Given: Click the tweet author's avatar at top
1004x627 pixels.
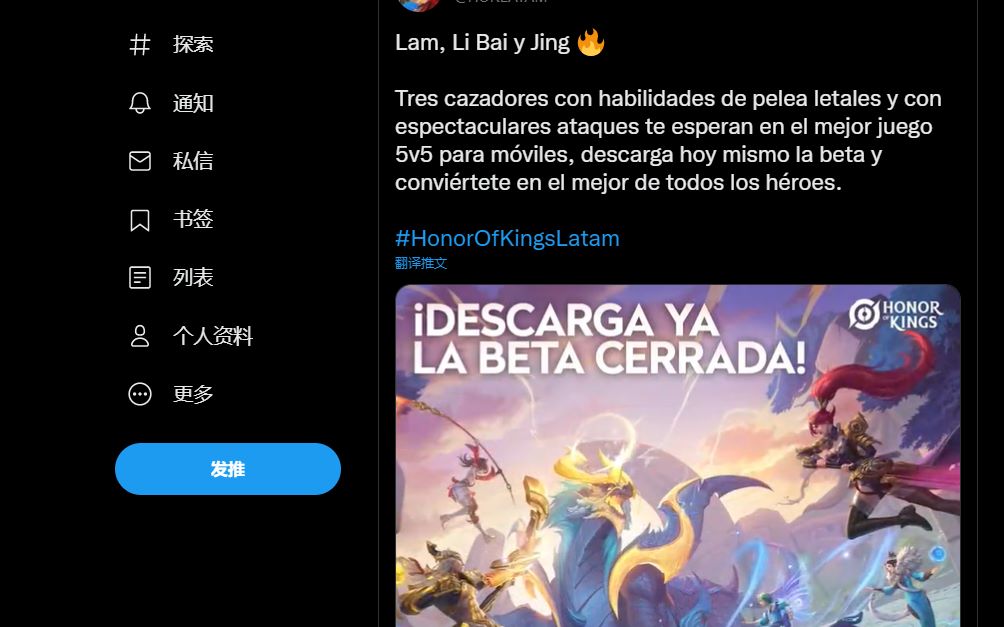Looking at the screenshot, I should tap(419, 3).
